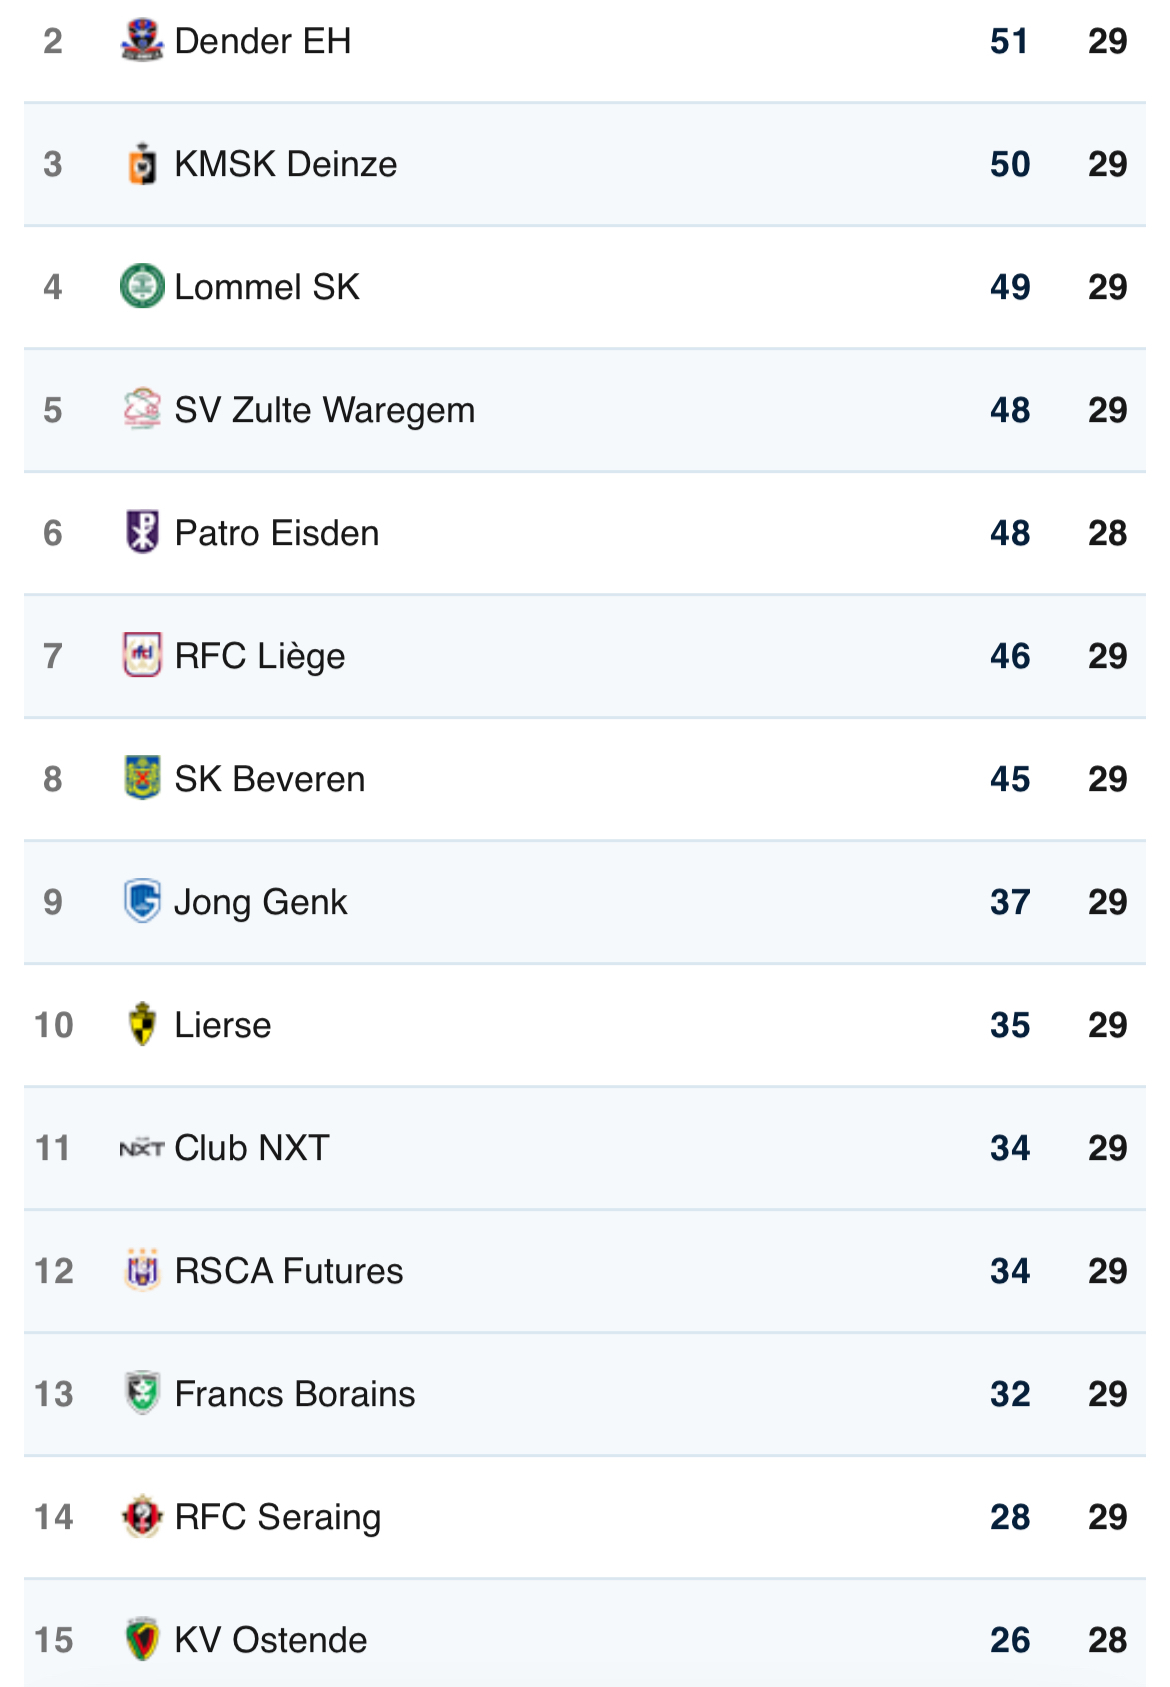Click the RSCA Futures crest
Image resolution: width=1170 pixels, height=1687 pixels.
coord(142,1271)
